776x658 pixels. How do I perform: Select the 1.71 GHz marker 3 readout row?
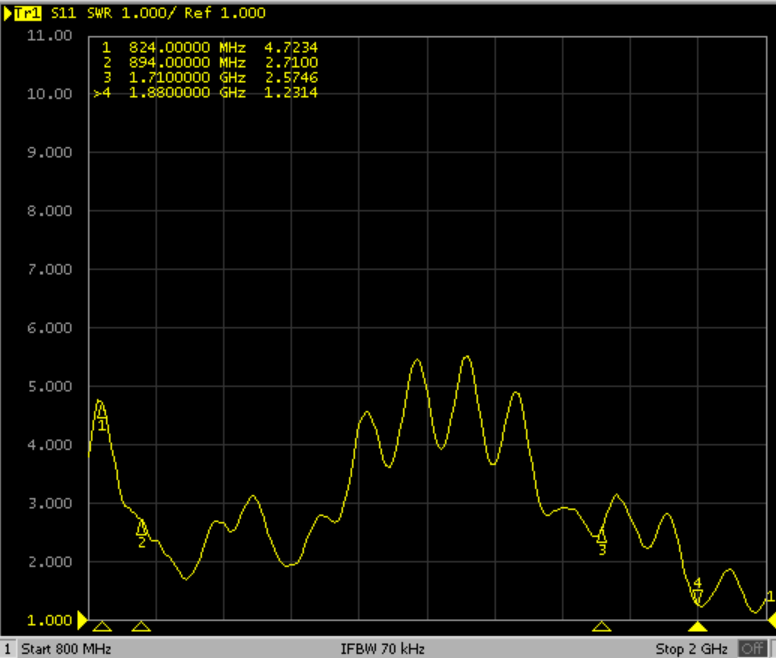(209, 77)
